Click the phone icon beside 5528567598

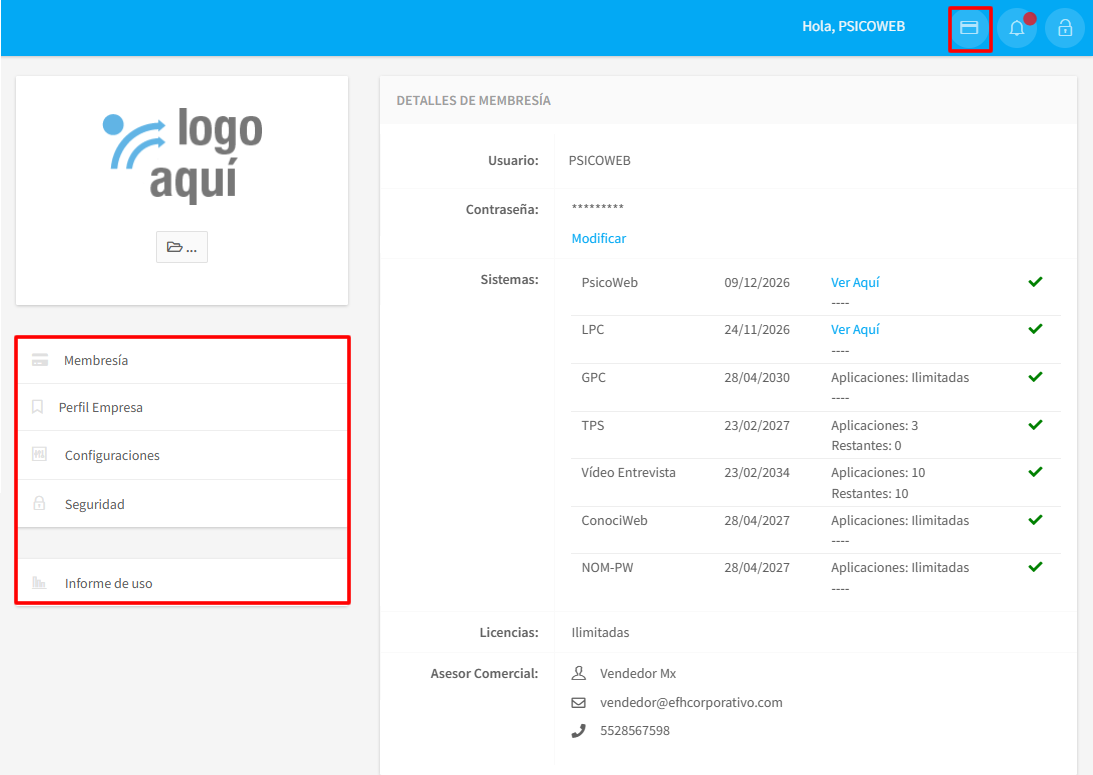[x=579, y=731]
